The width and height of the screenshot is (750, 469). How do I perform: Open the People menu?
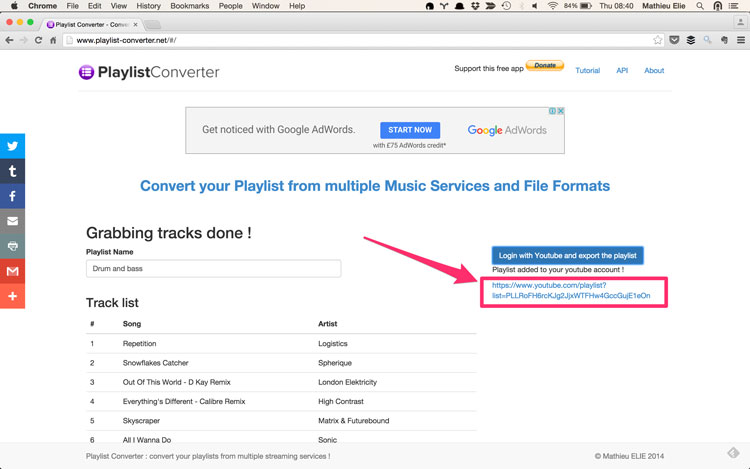(231, 6)
